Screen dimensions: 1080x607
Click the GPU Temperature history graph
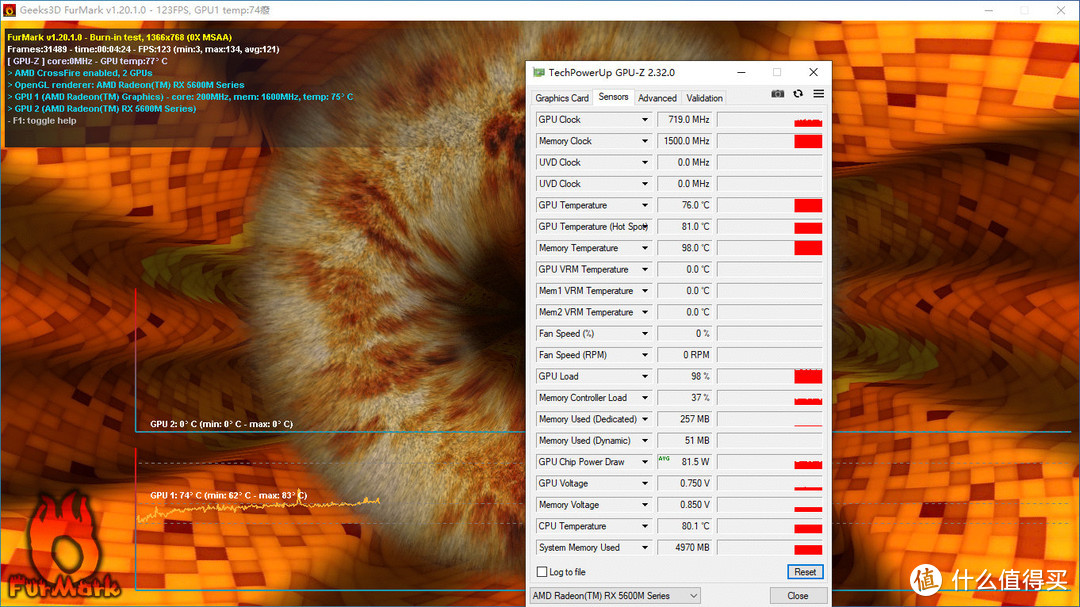(x=770, y=205)
